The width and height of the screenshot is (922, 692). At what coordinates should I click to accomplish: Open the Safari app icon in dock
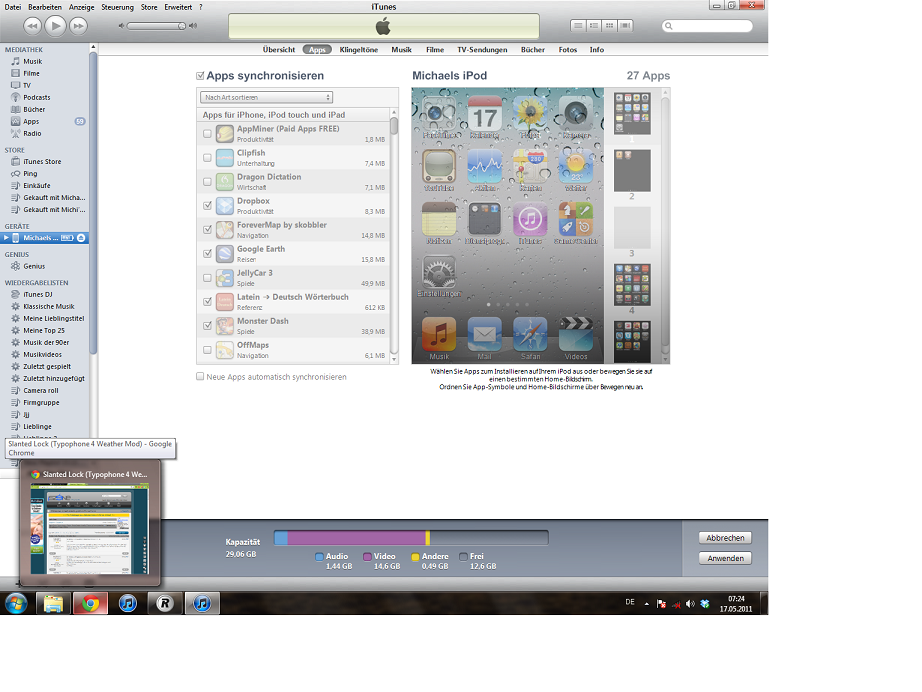[x=530, y=334]
